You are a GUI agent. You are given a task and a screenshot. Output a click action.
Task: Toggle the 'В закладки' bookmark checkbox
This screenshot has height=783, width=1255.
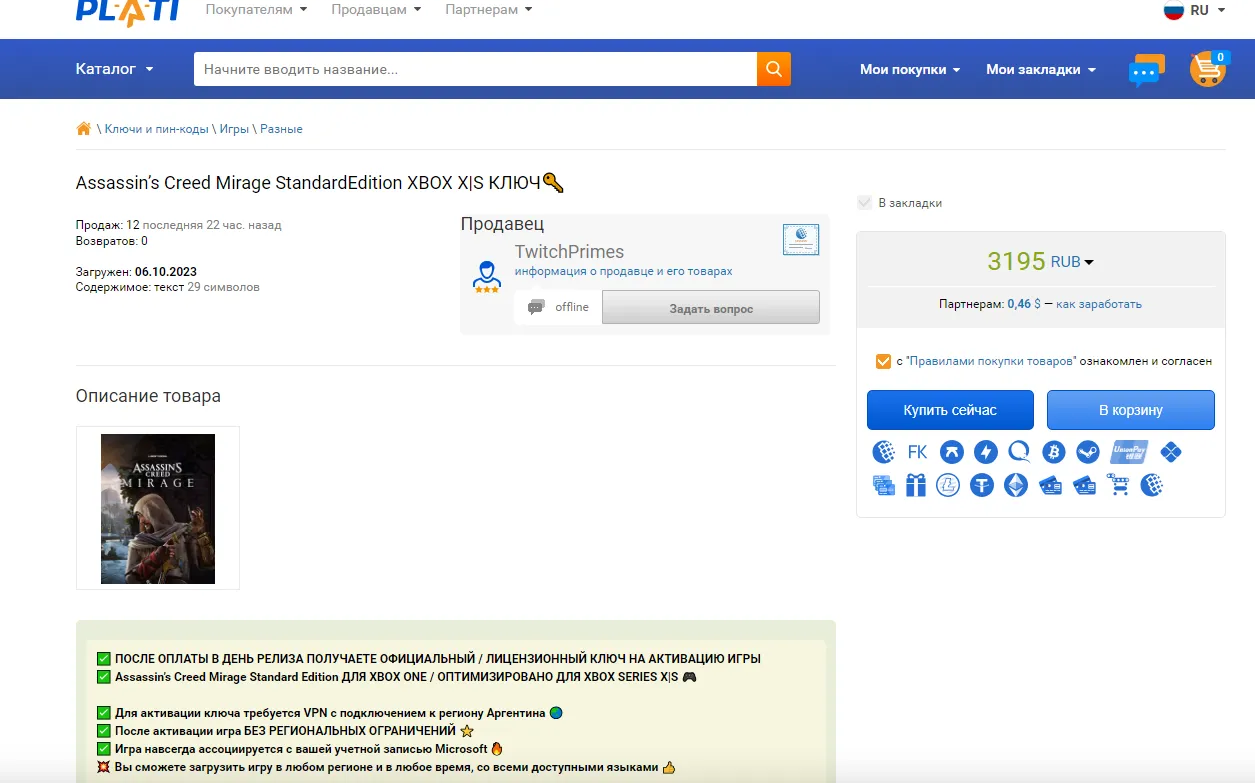click(x=865, y=203)
